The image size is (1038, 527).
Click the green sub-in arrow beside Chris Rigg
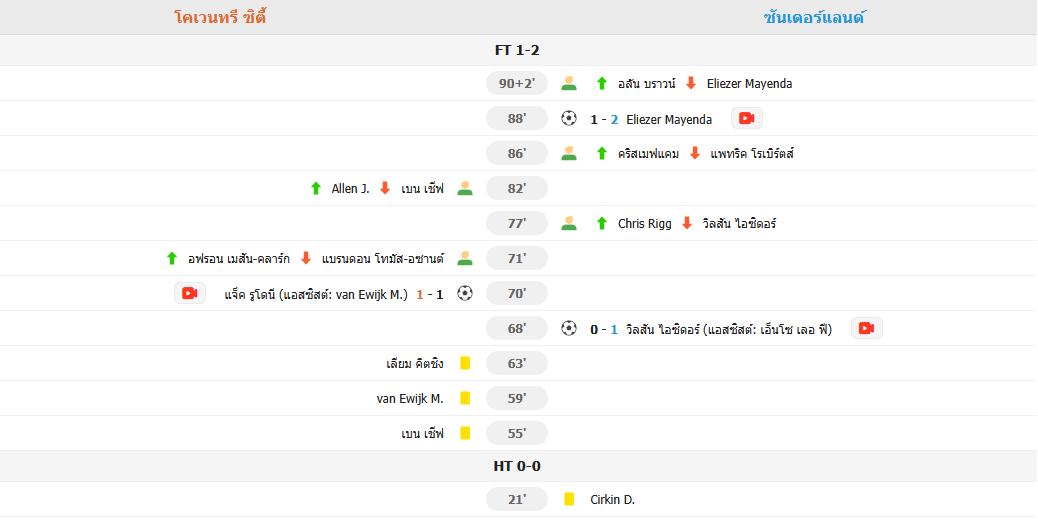[x=601, y=223]
